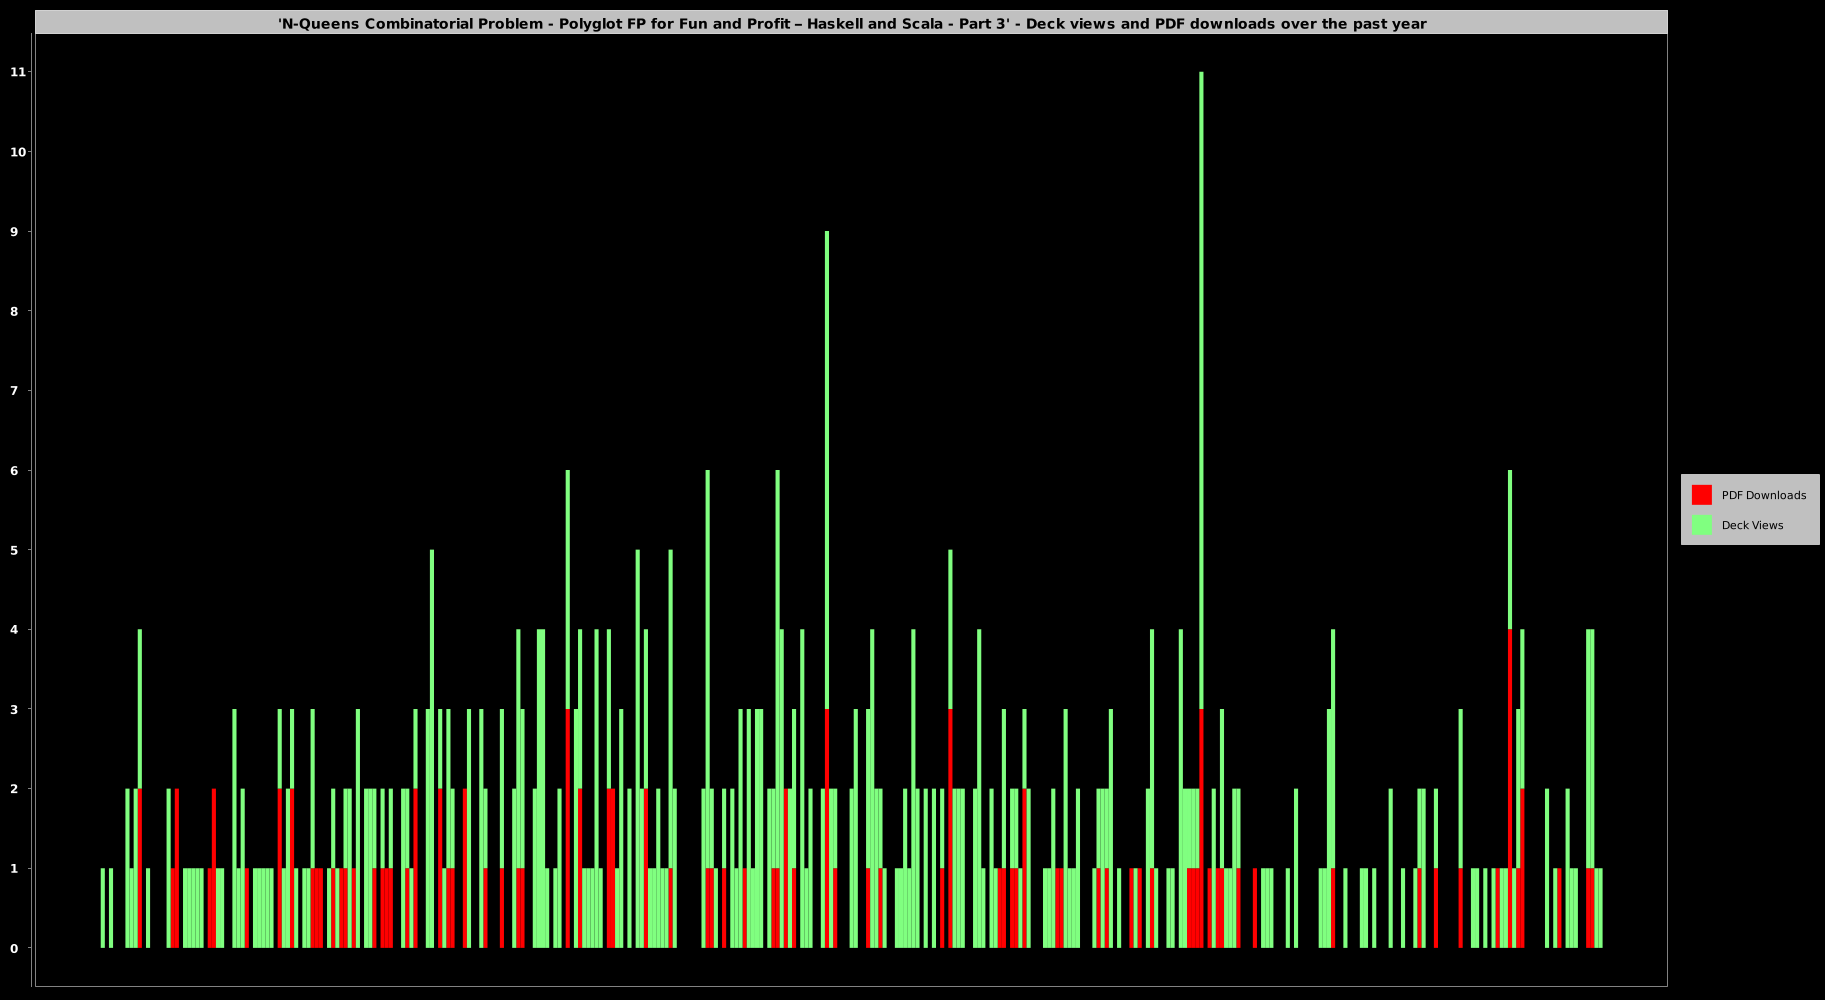Click the green Deck Views legend swatch
1825x1000 pixels.
click(1701, 525)
